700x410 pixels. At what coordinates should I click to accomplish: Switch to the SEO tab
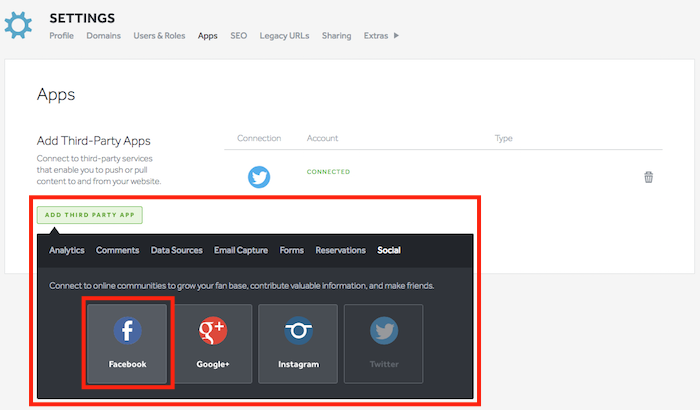click(x=238, y=36)
